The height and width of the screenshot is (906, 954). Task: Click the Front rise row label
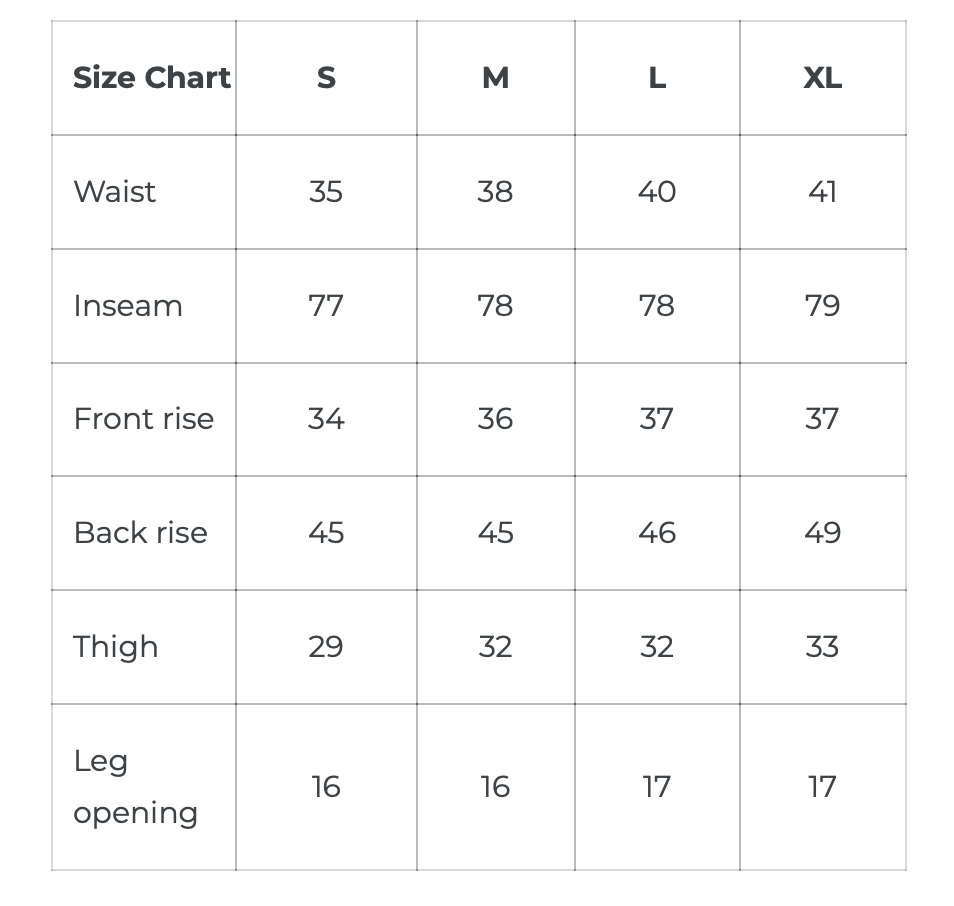coord(144,419)
